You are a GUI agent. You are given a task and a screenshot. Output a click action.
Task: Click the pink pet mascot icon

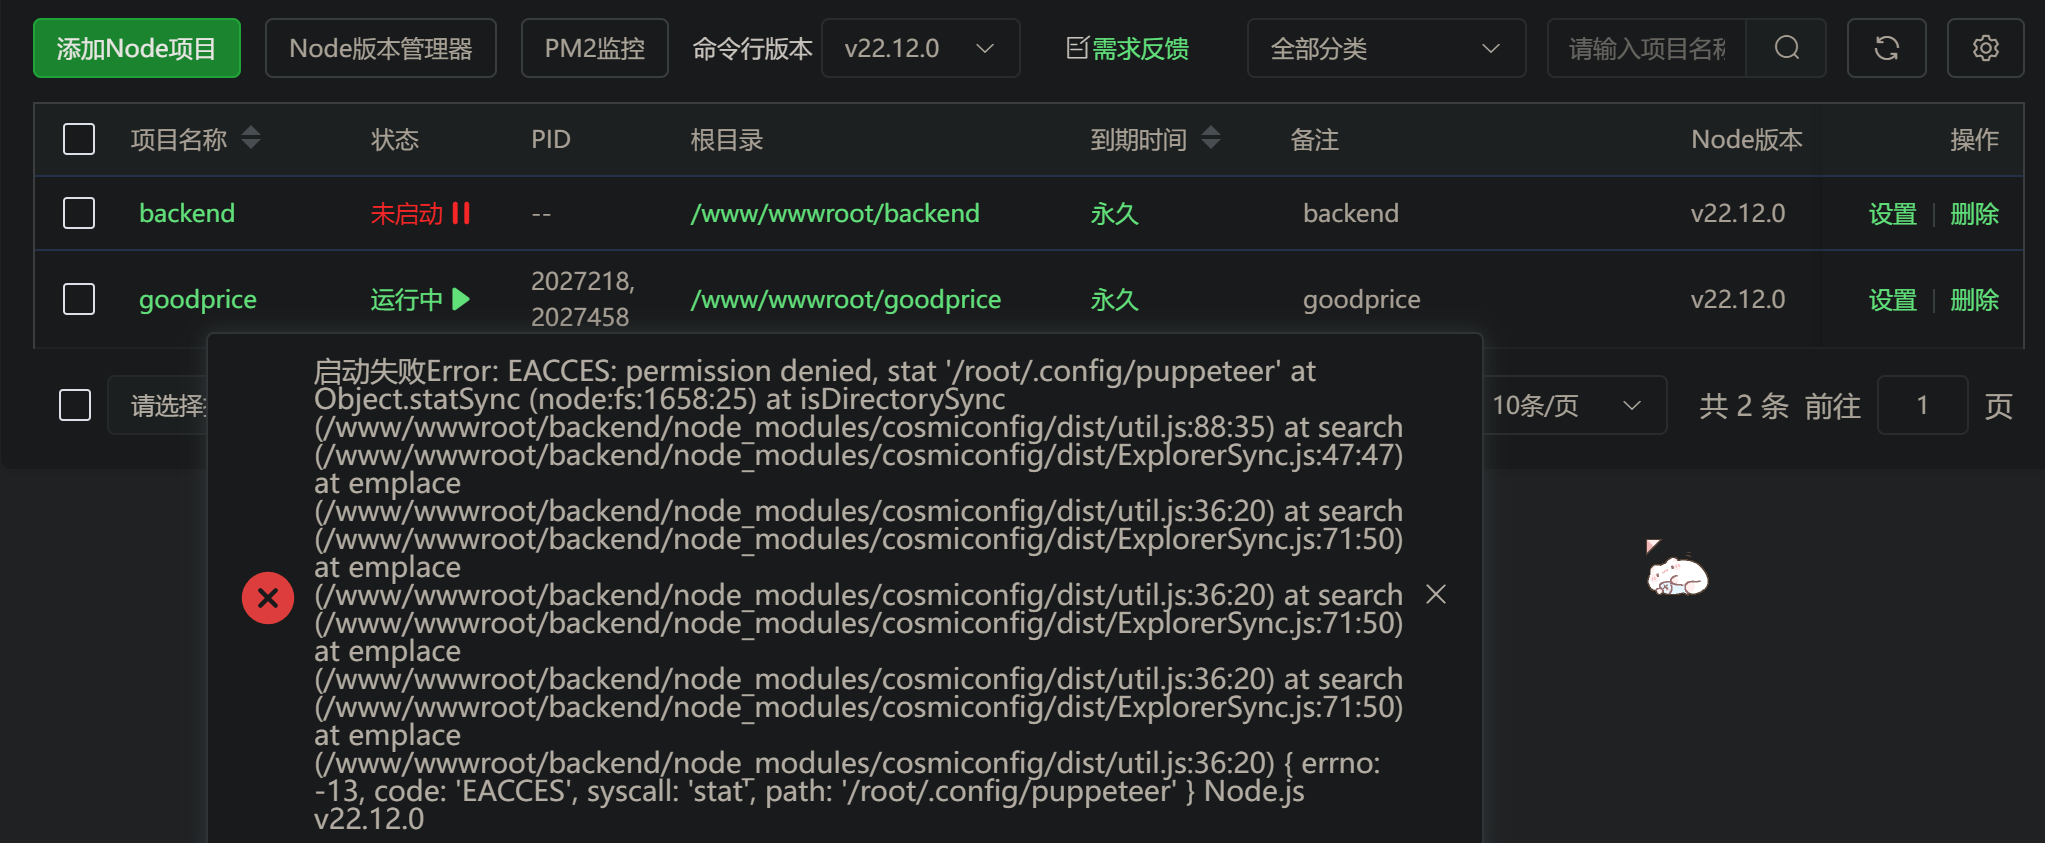coord(1677,571)
